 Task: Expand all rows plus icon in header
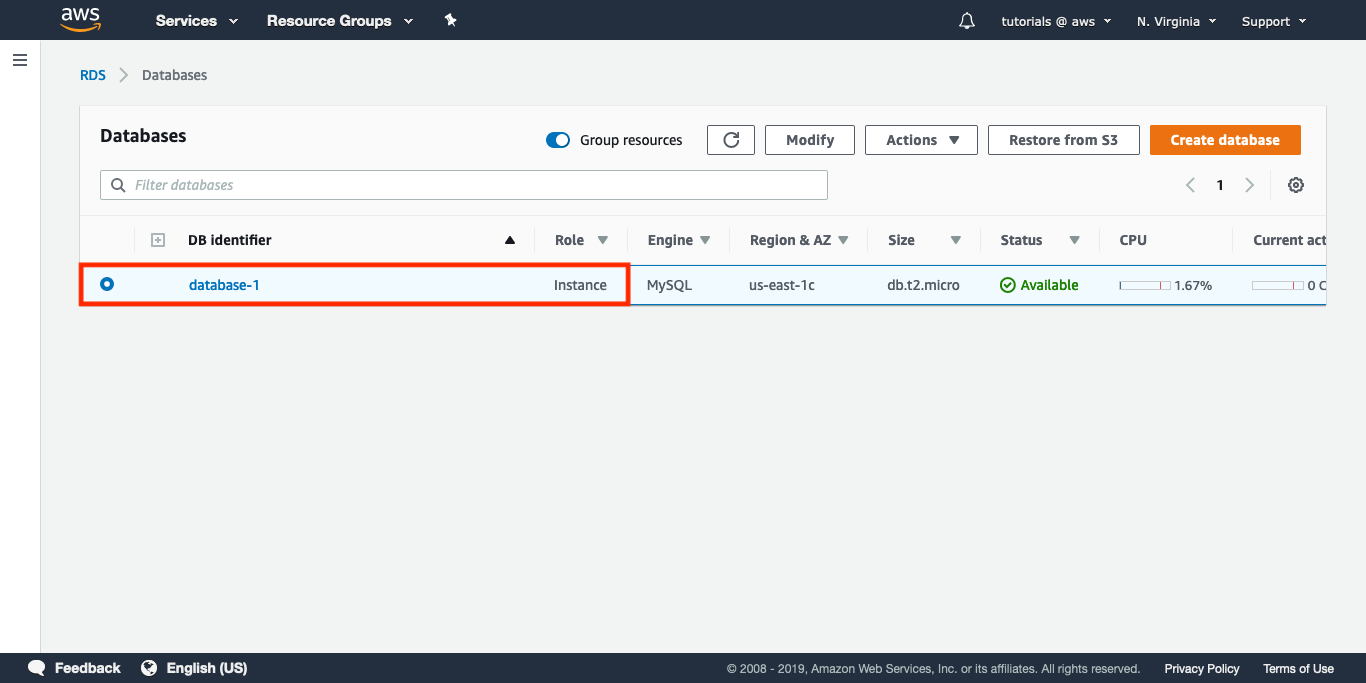[157, 240]
